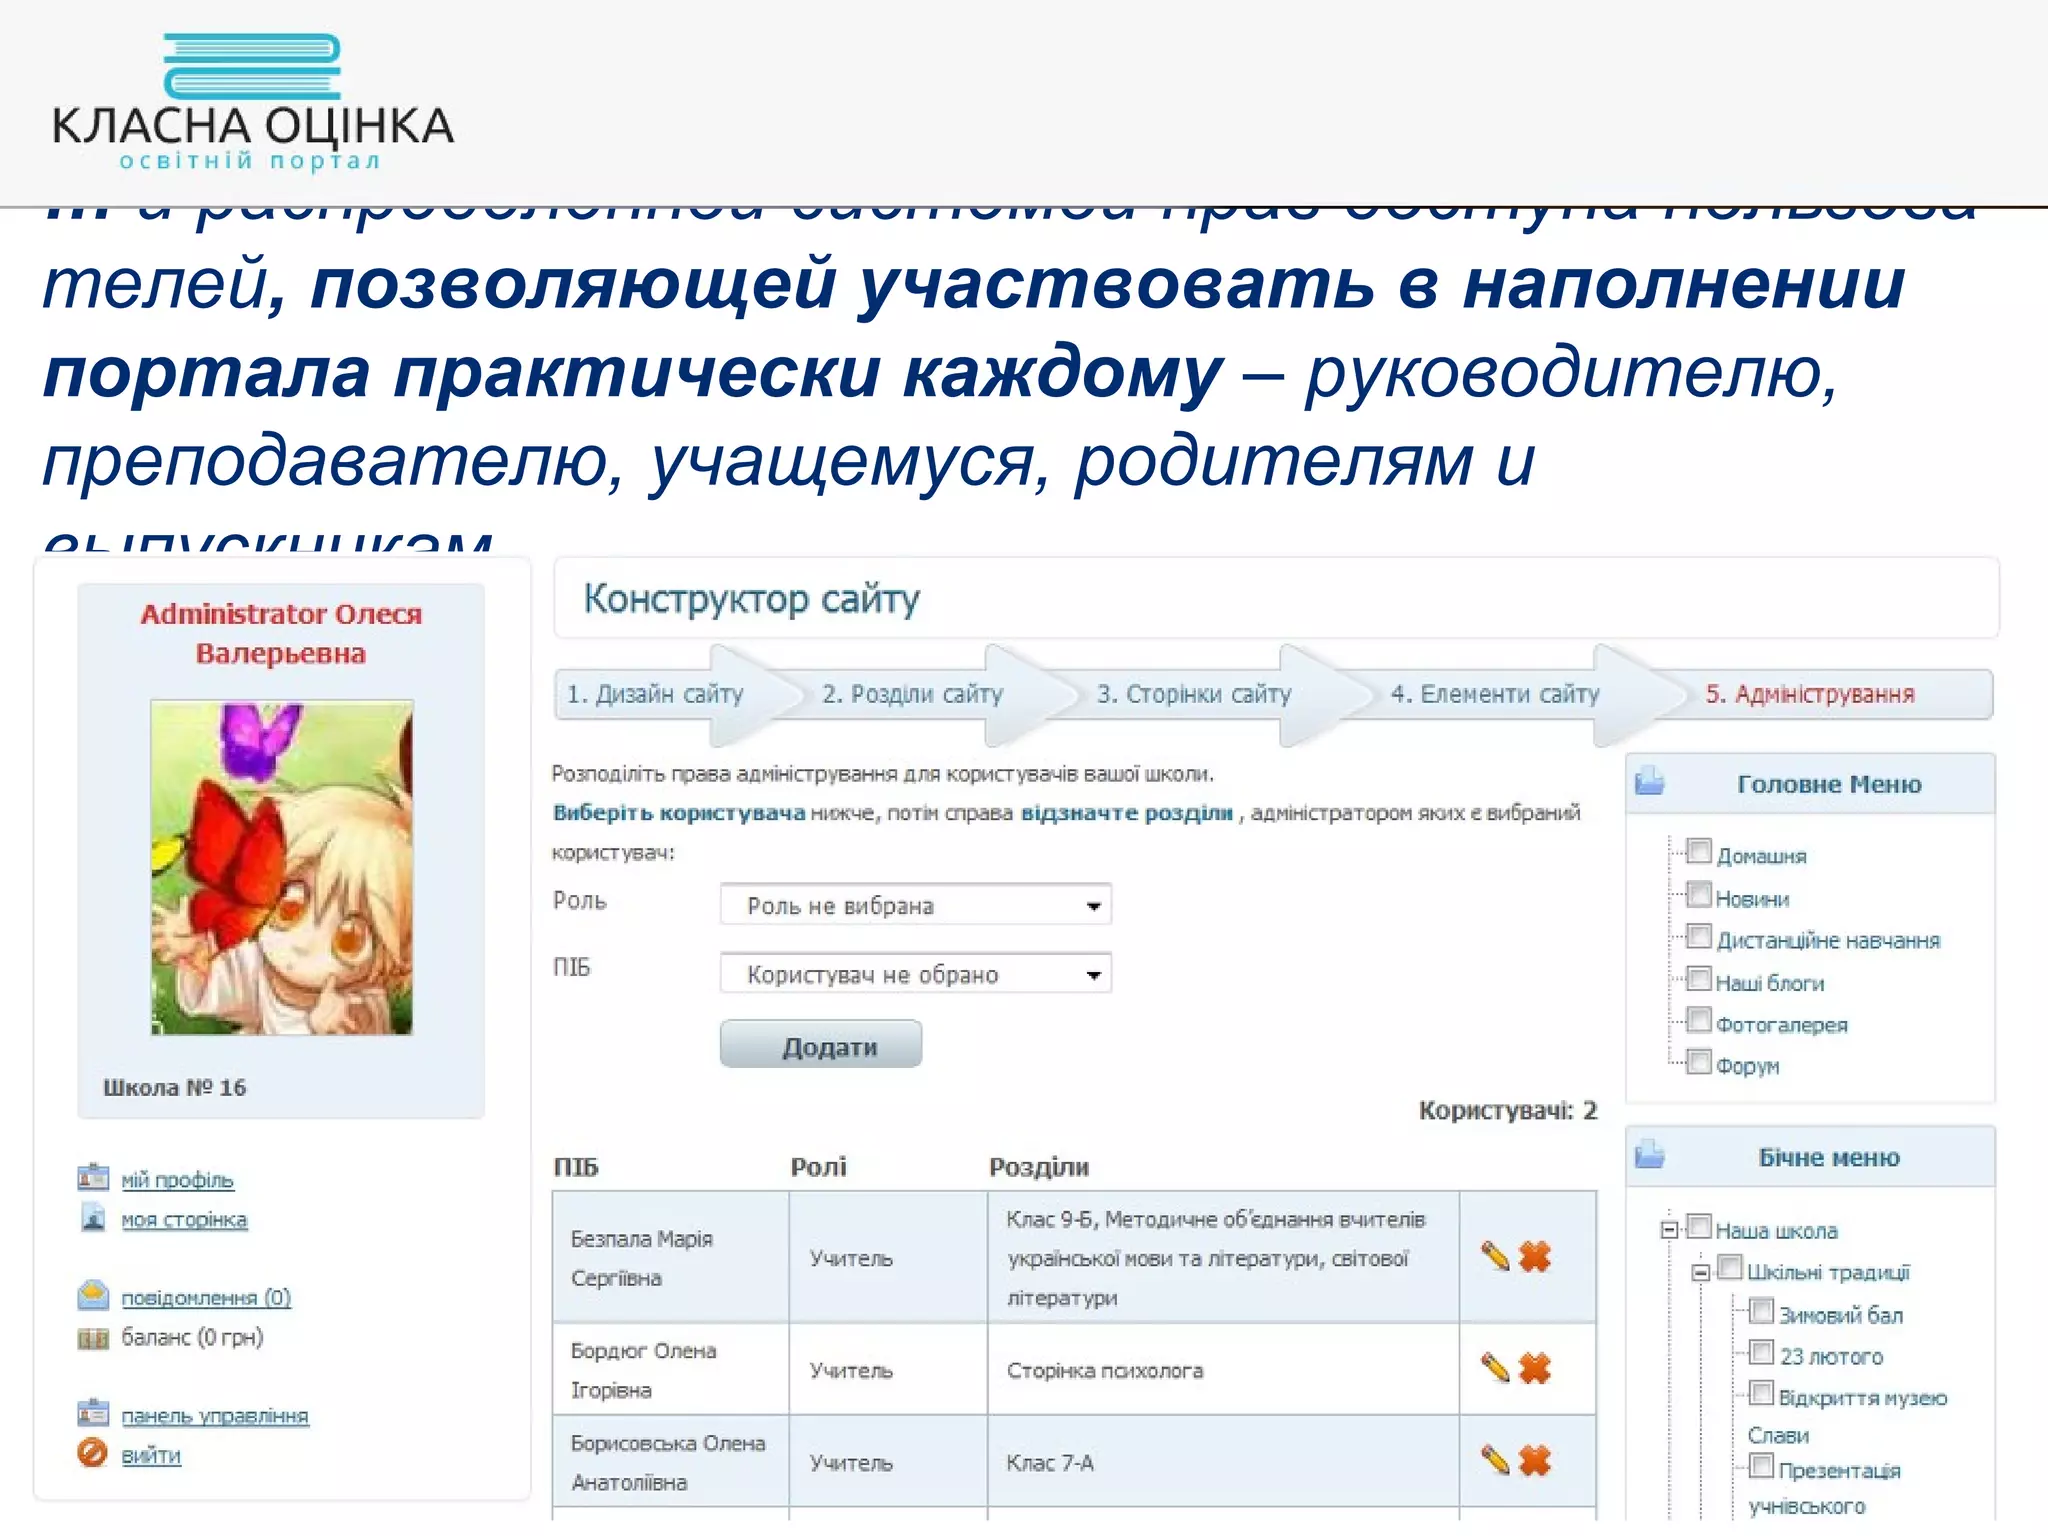Click the name 'Безпала Марія Сергіївна'

642,1258
